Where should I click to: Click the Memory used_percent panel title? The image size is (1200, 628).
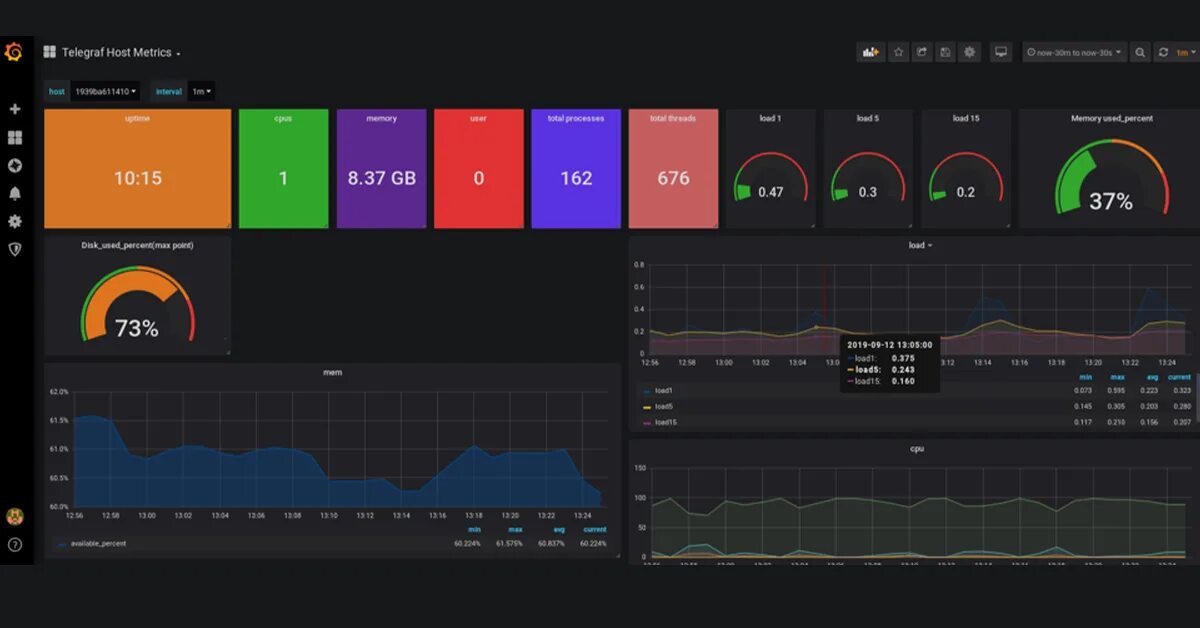point(1111,118)
